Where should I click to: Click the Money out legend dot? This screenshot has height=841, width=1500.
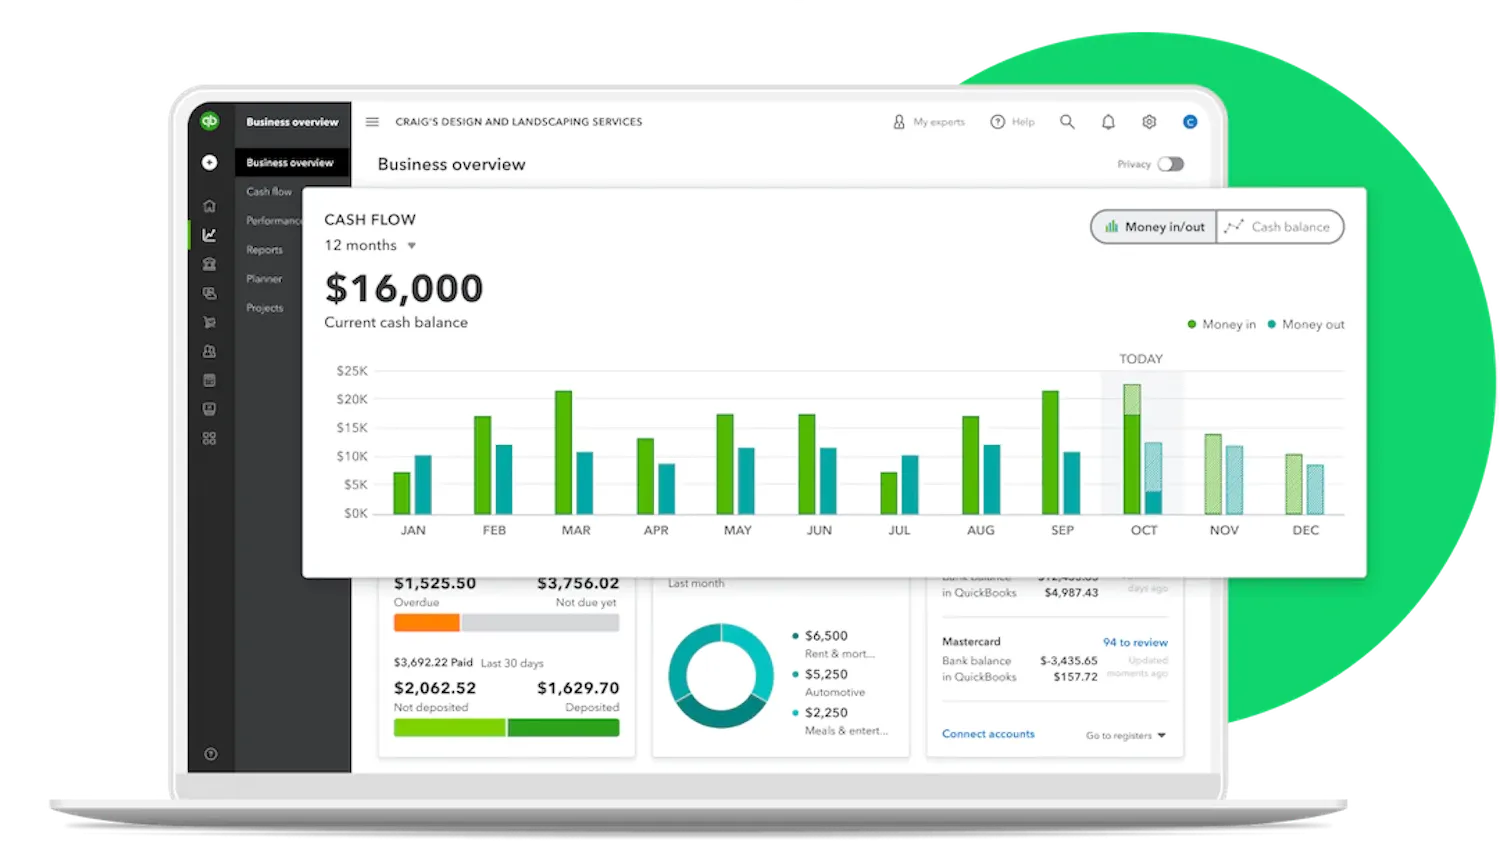point(1271,324)
